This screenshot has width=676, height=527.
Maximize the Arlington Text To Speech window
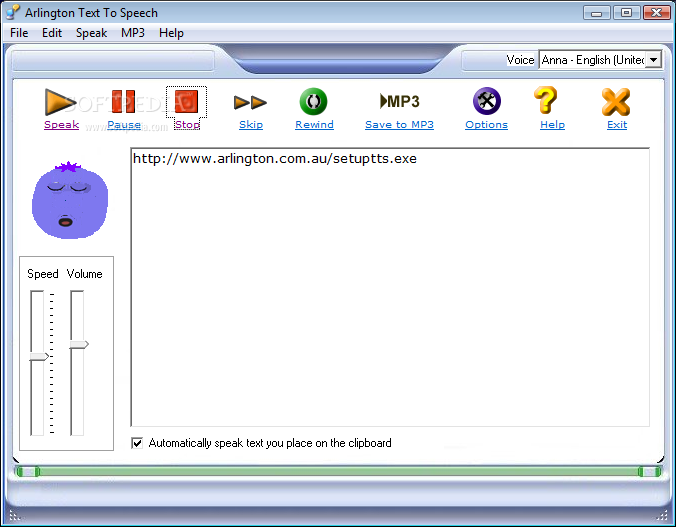coord(626,13)
